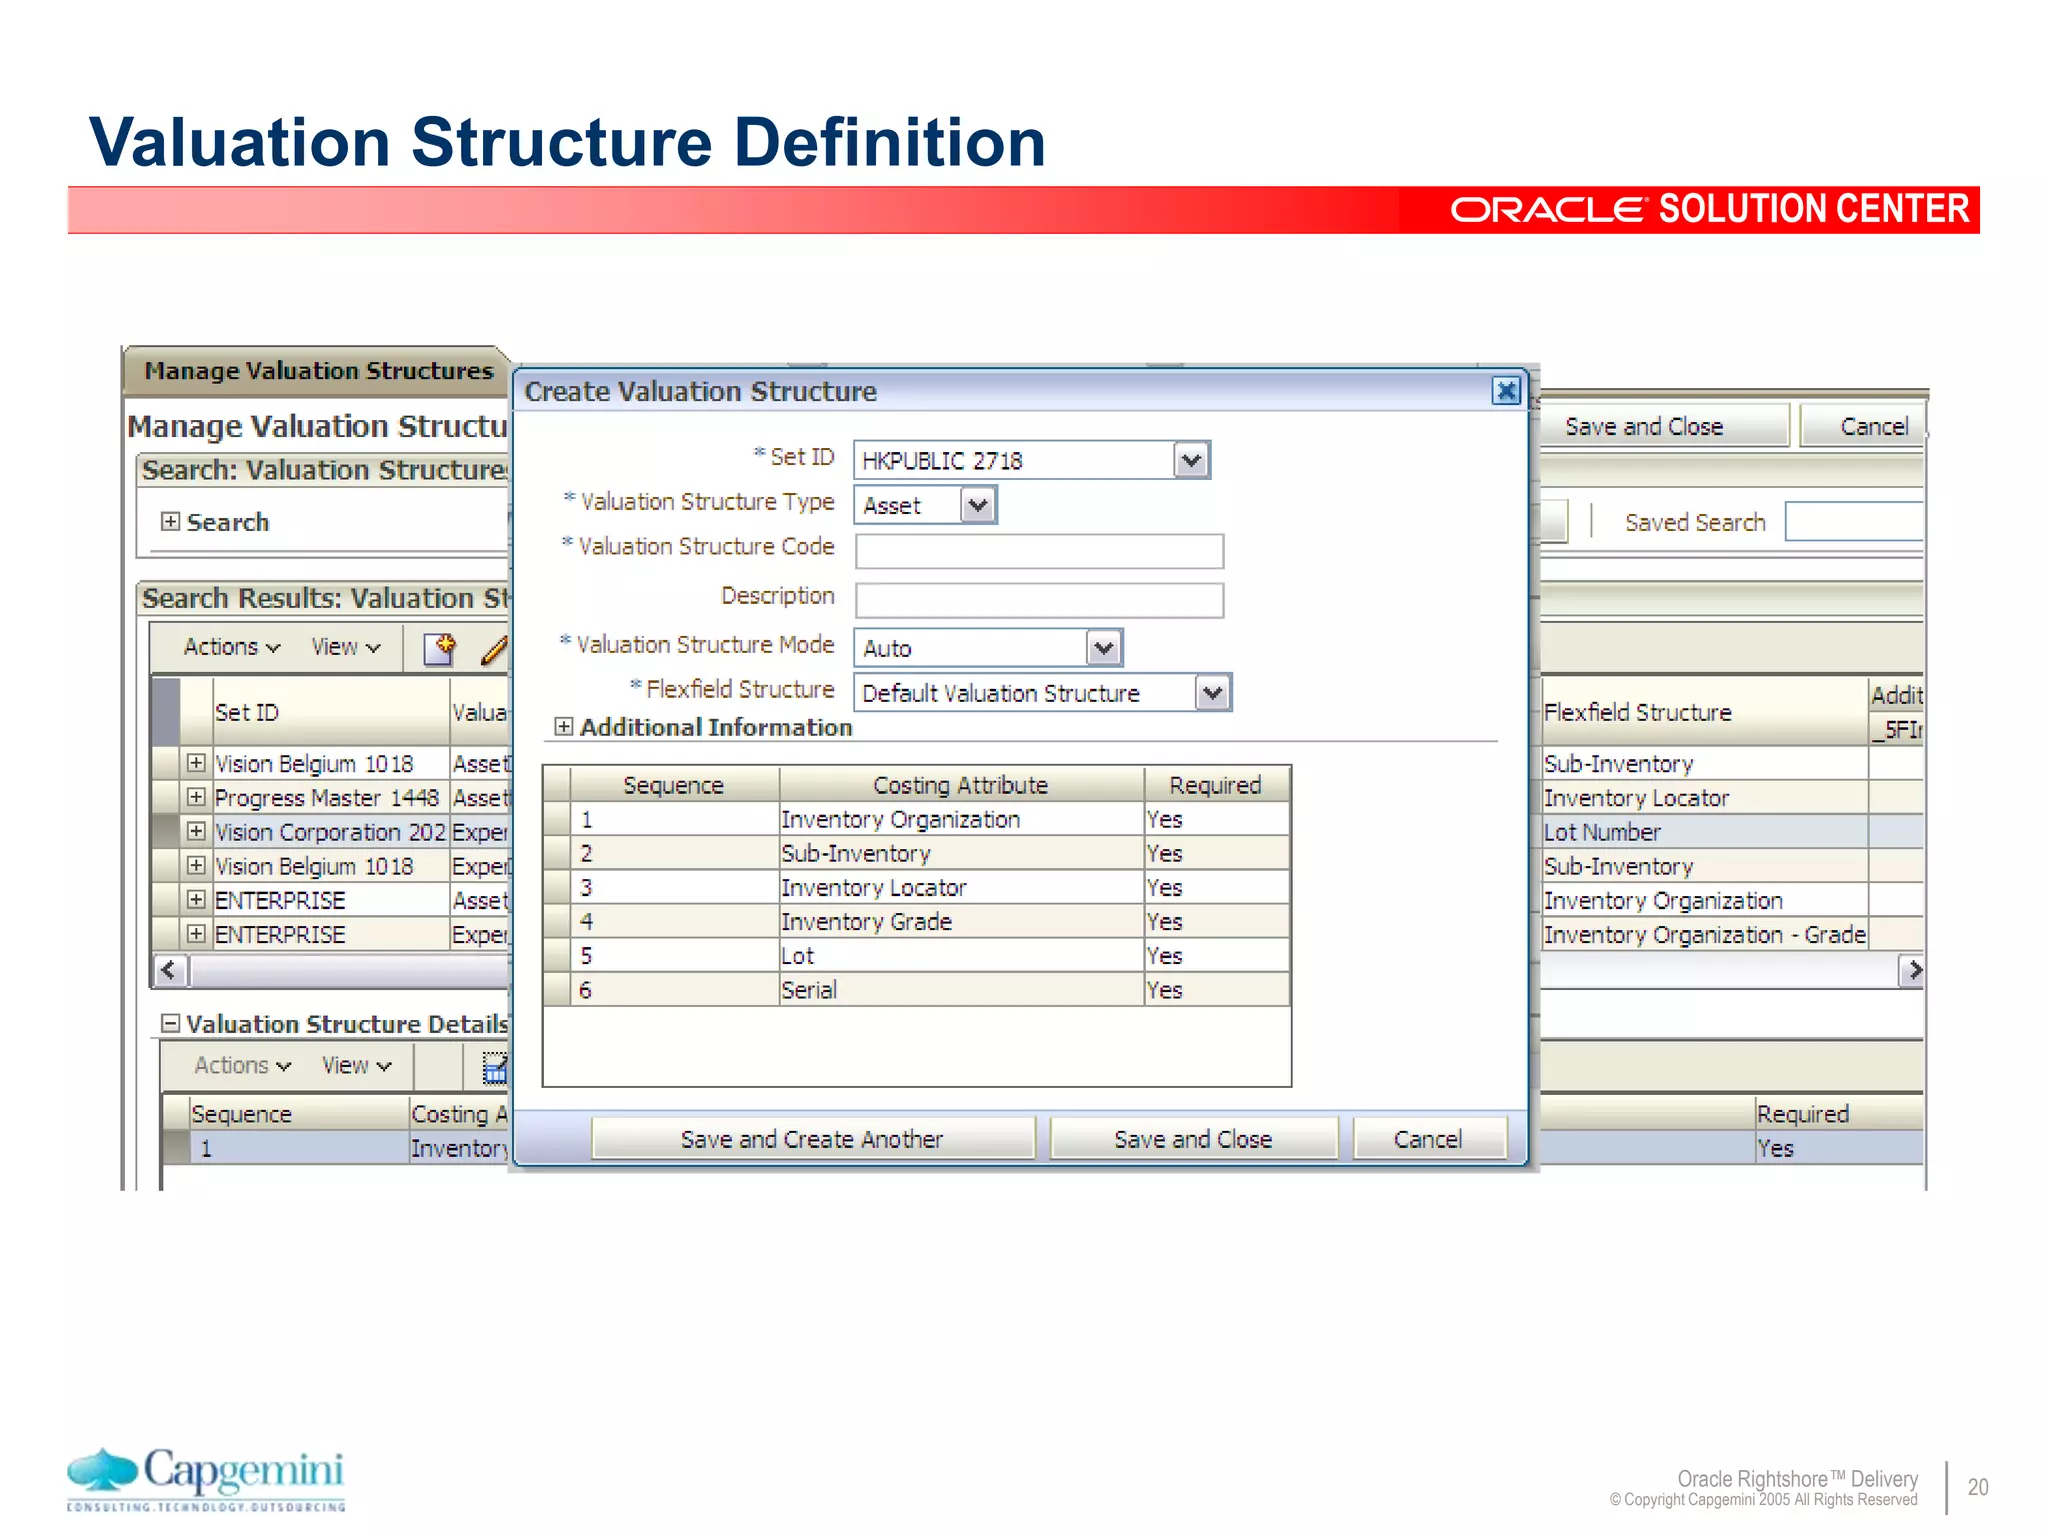The height and width of the screenshot is (1536, 2048).
Task: Click the grid icon in Valuation Structure Details toolbar
Action: click(495, 1067)
